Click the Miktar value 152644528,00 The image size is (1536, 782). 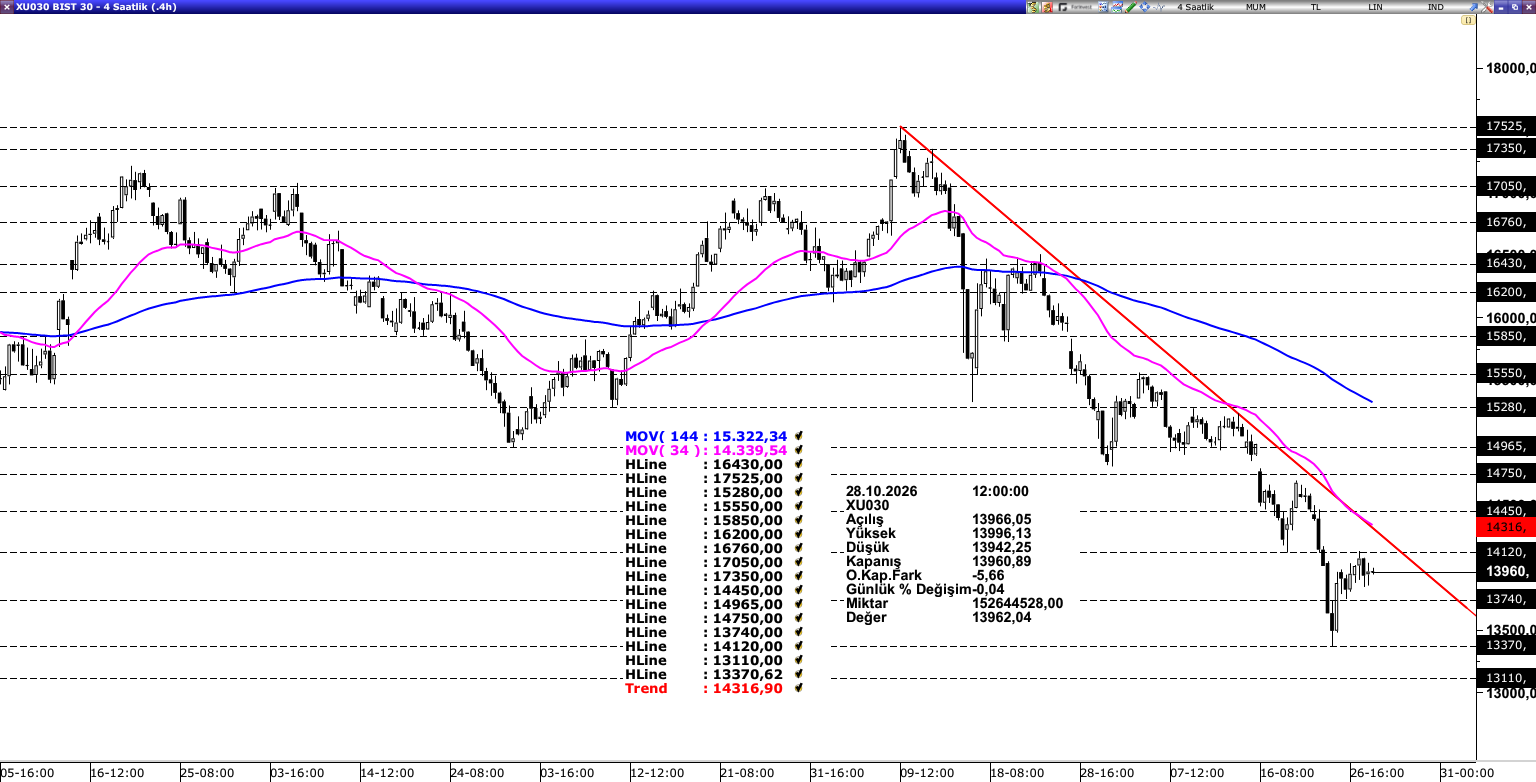point(1017,603)
